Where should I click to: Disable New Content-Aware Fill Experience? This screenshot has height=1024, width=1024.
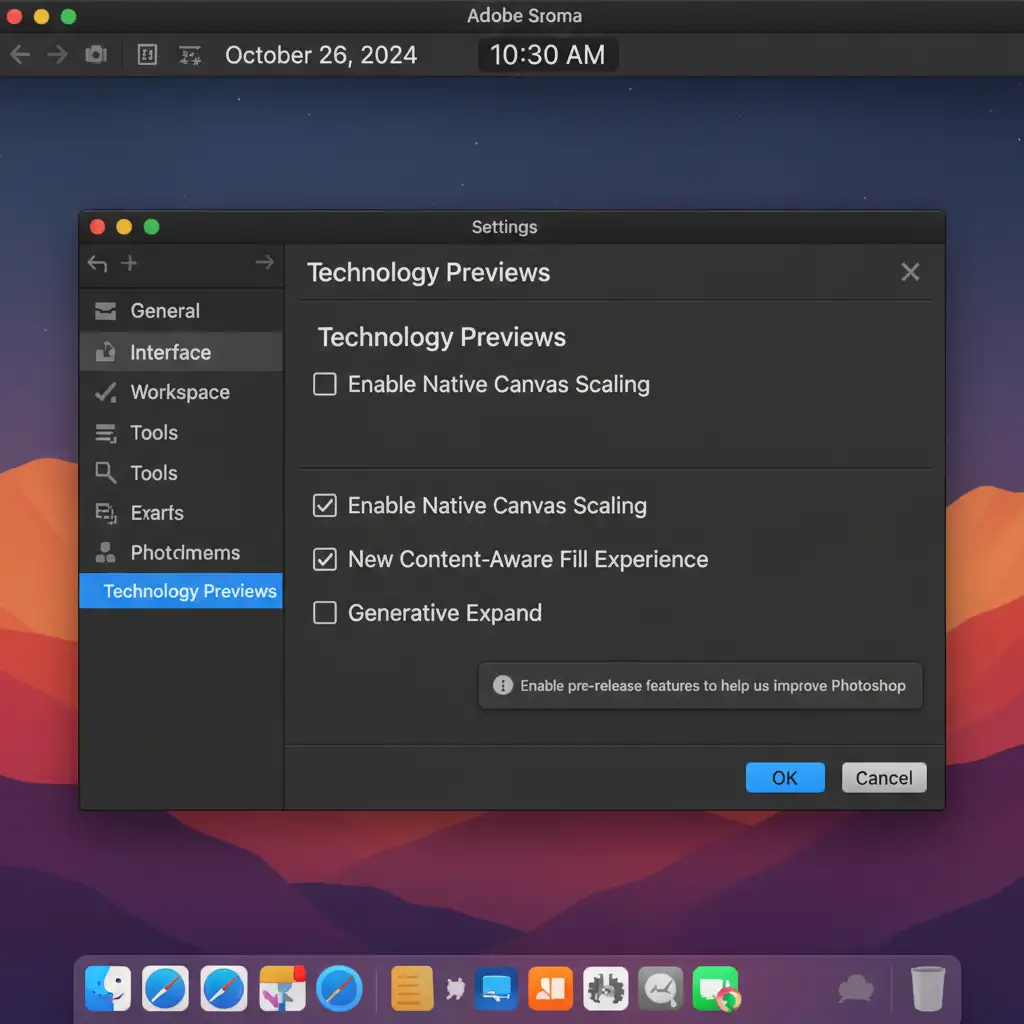coord(325,559)
